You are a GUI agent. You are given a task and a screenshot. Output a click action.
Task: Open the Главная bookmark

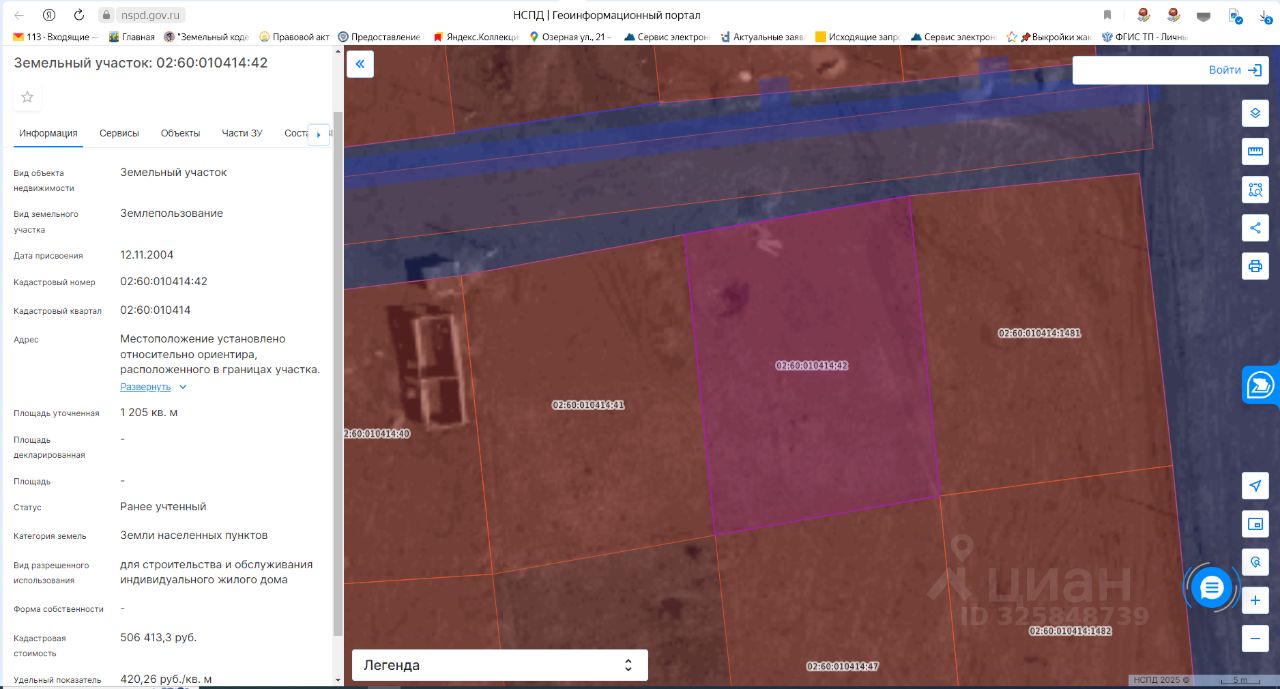click(131, 37)
